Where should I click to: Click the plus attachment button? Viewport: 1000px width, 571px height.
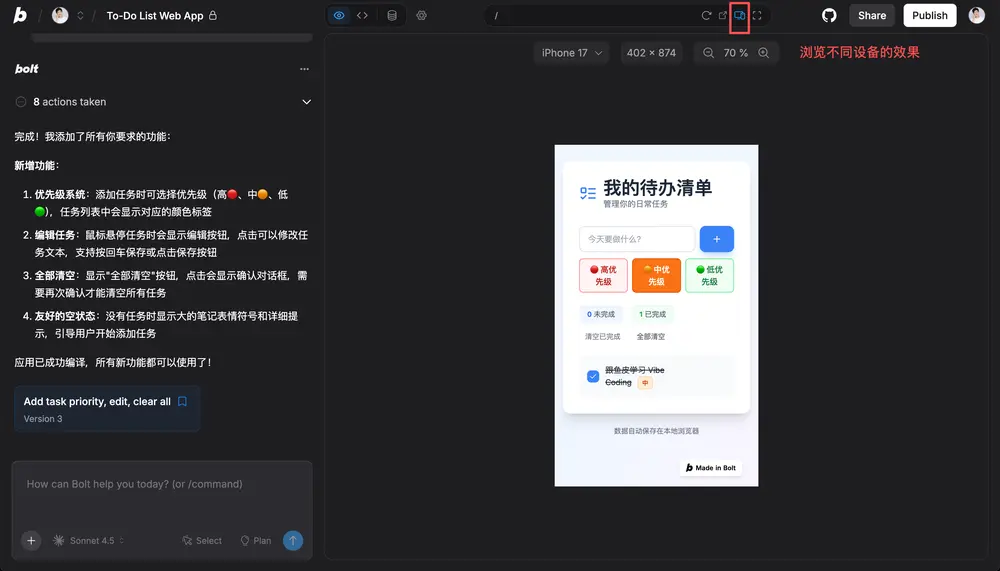click(x=31, y=540)
